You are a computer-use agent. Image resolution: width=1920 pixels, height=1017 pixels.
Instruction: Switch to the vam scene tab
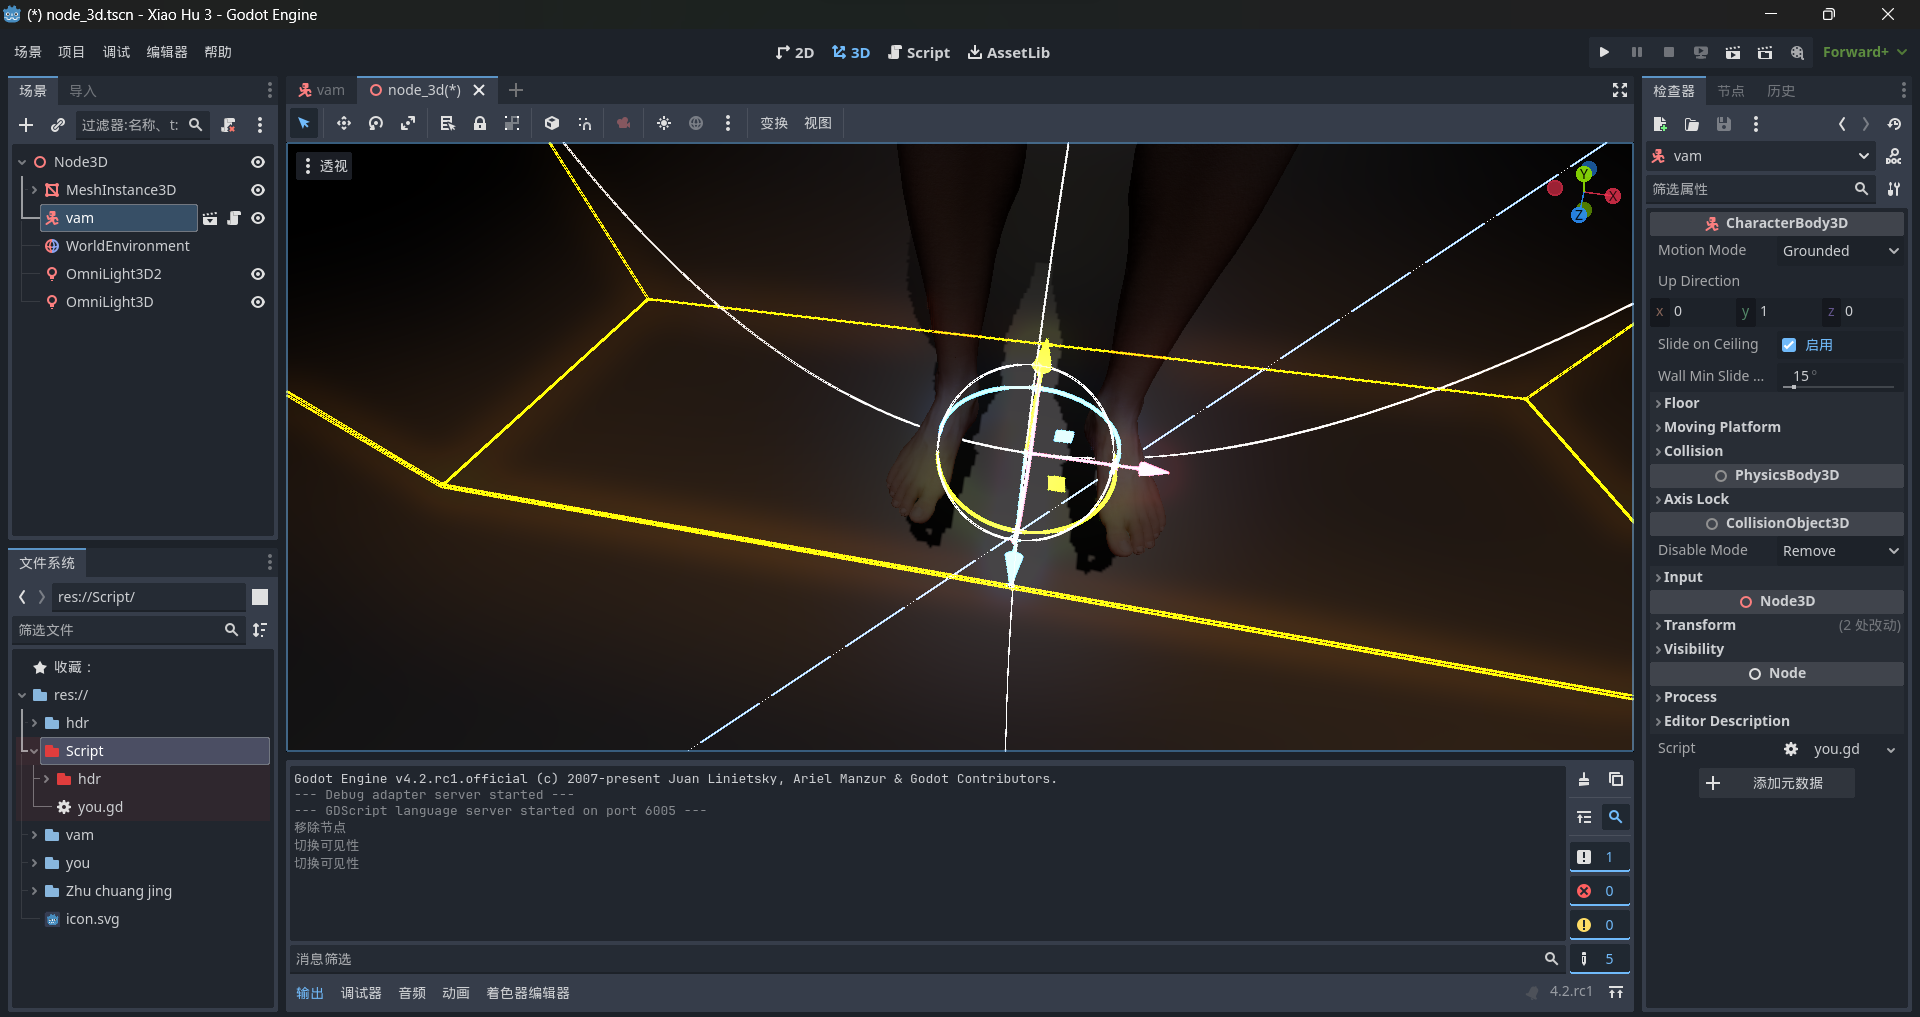click(x=321, y=89)
